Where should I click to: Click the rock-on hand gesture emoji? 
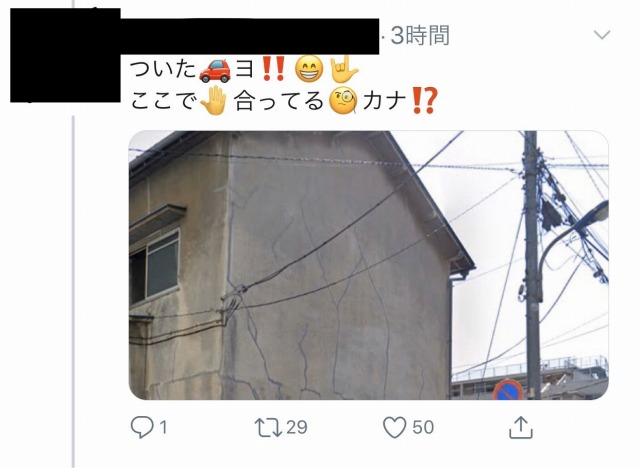[344, 69]
